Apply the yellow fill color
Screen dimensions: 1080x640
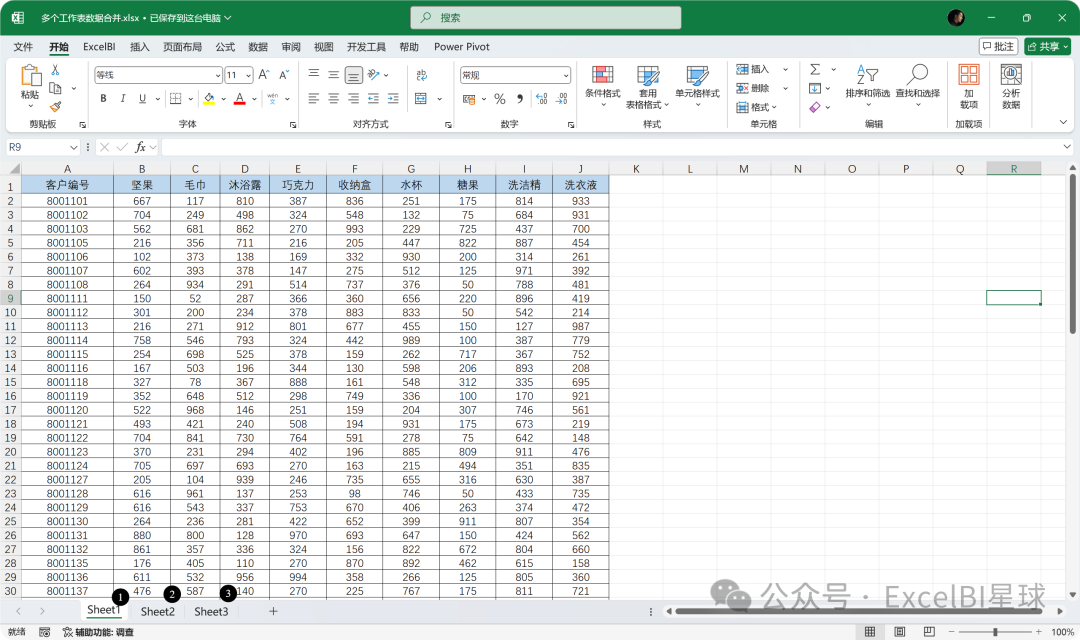(209, 99)
